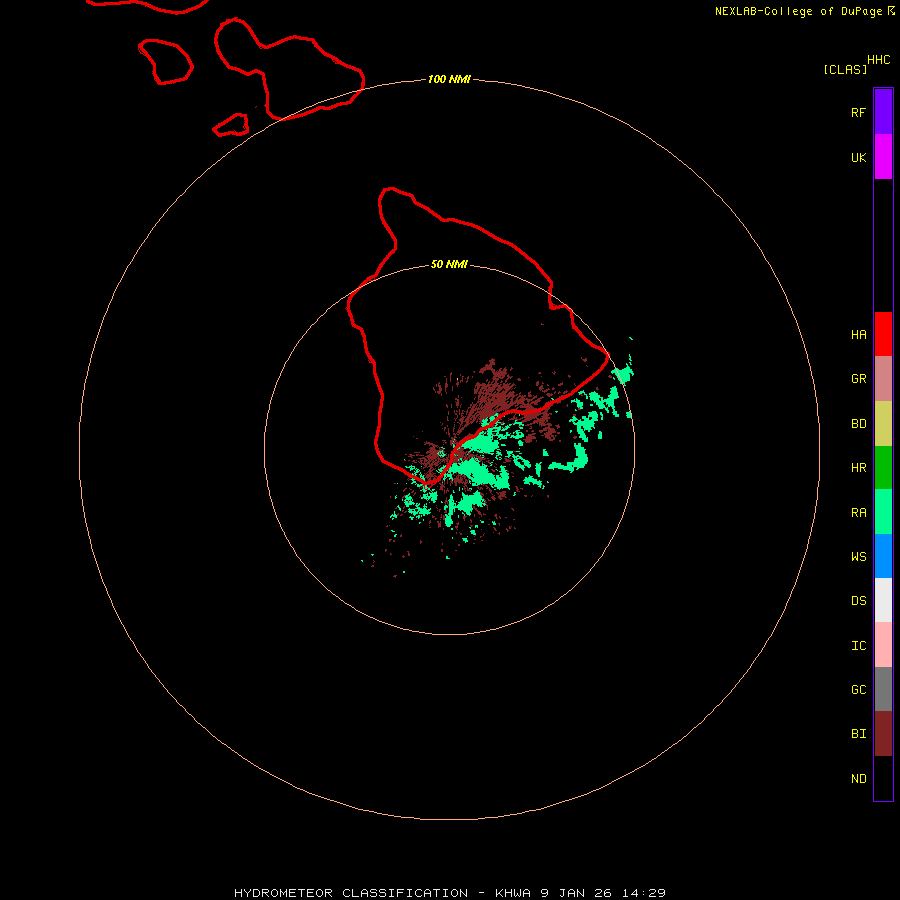Click the RF legend label
The height and width of the screenshot is (900, 900).
pos(858,112)
